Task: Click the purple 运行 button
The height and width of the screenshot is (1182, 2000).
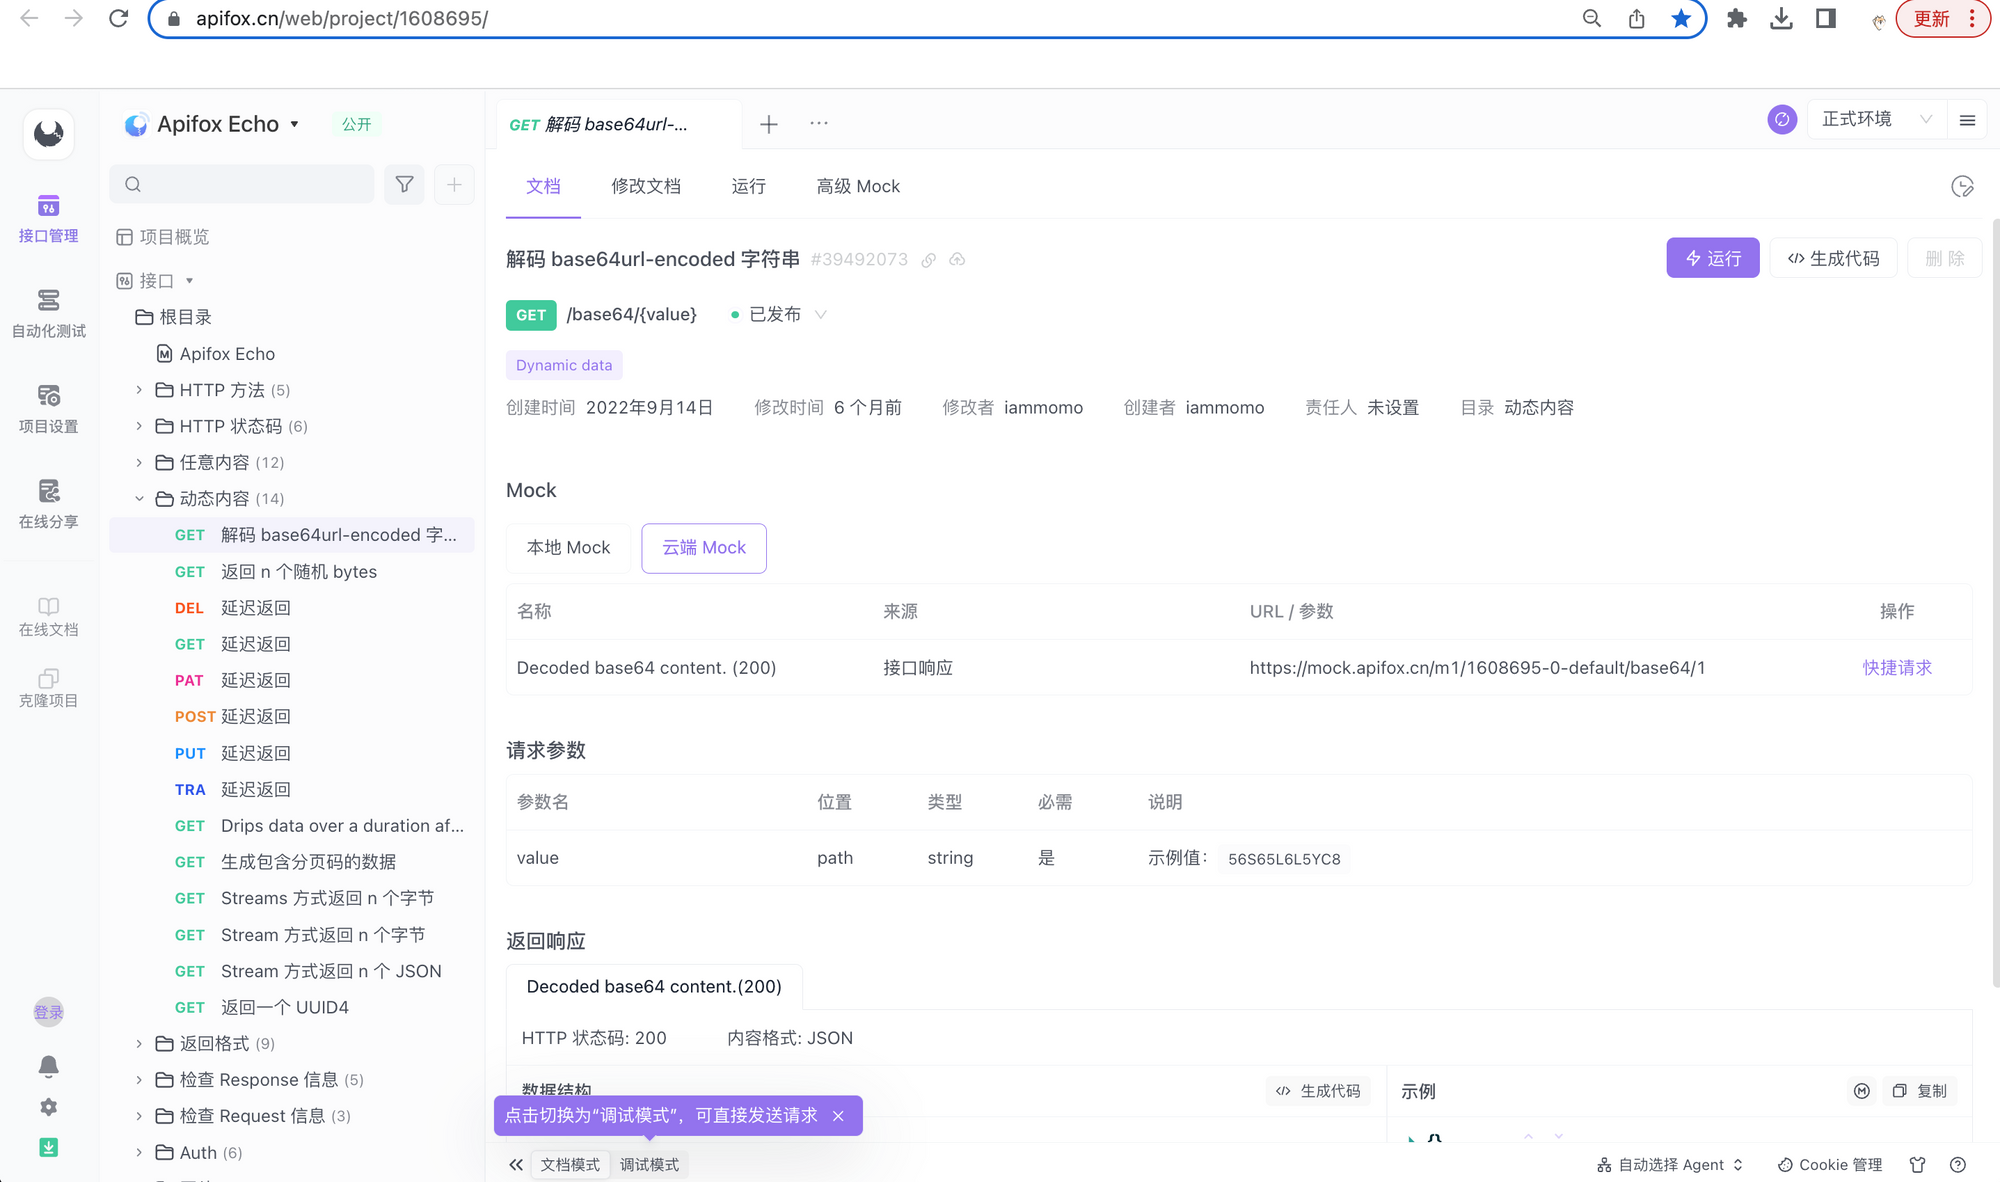Action: [x=1712, y=259]
